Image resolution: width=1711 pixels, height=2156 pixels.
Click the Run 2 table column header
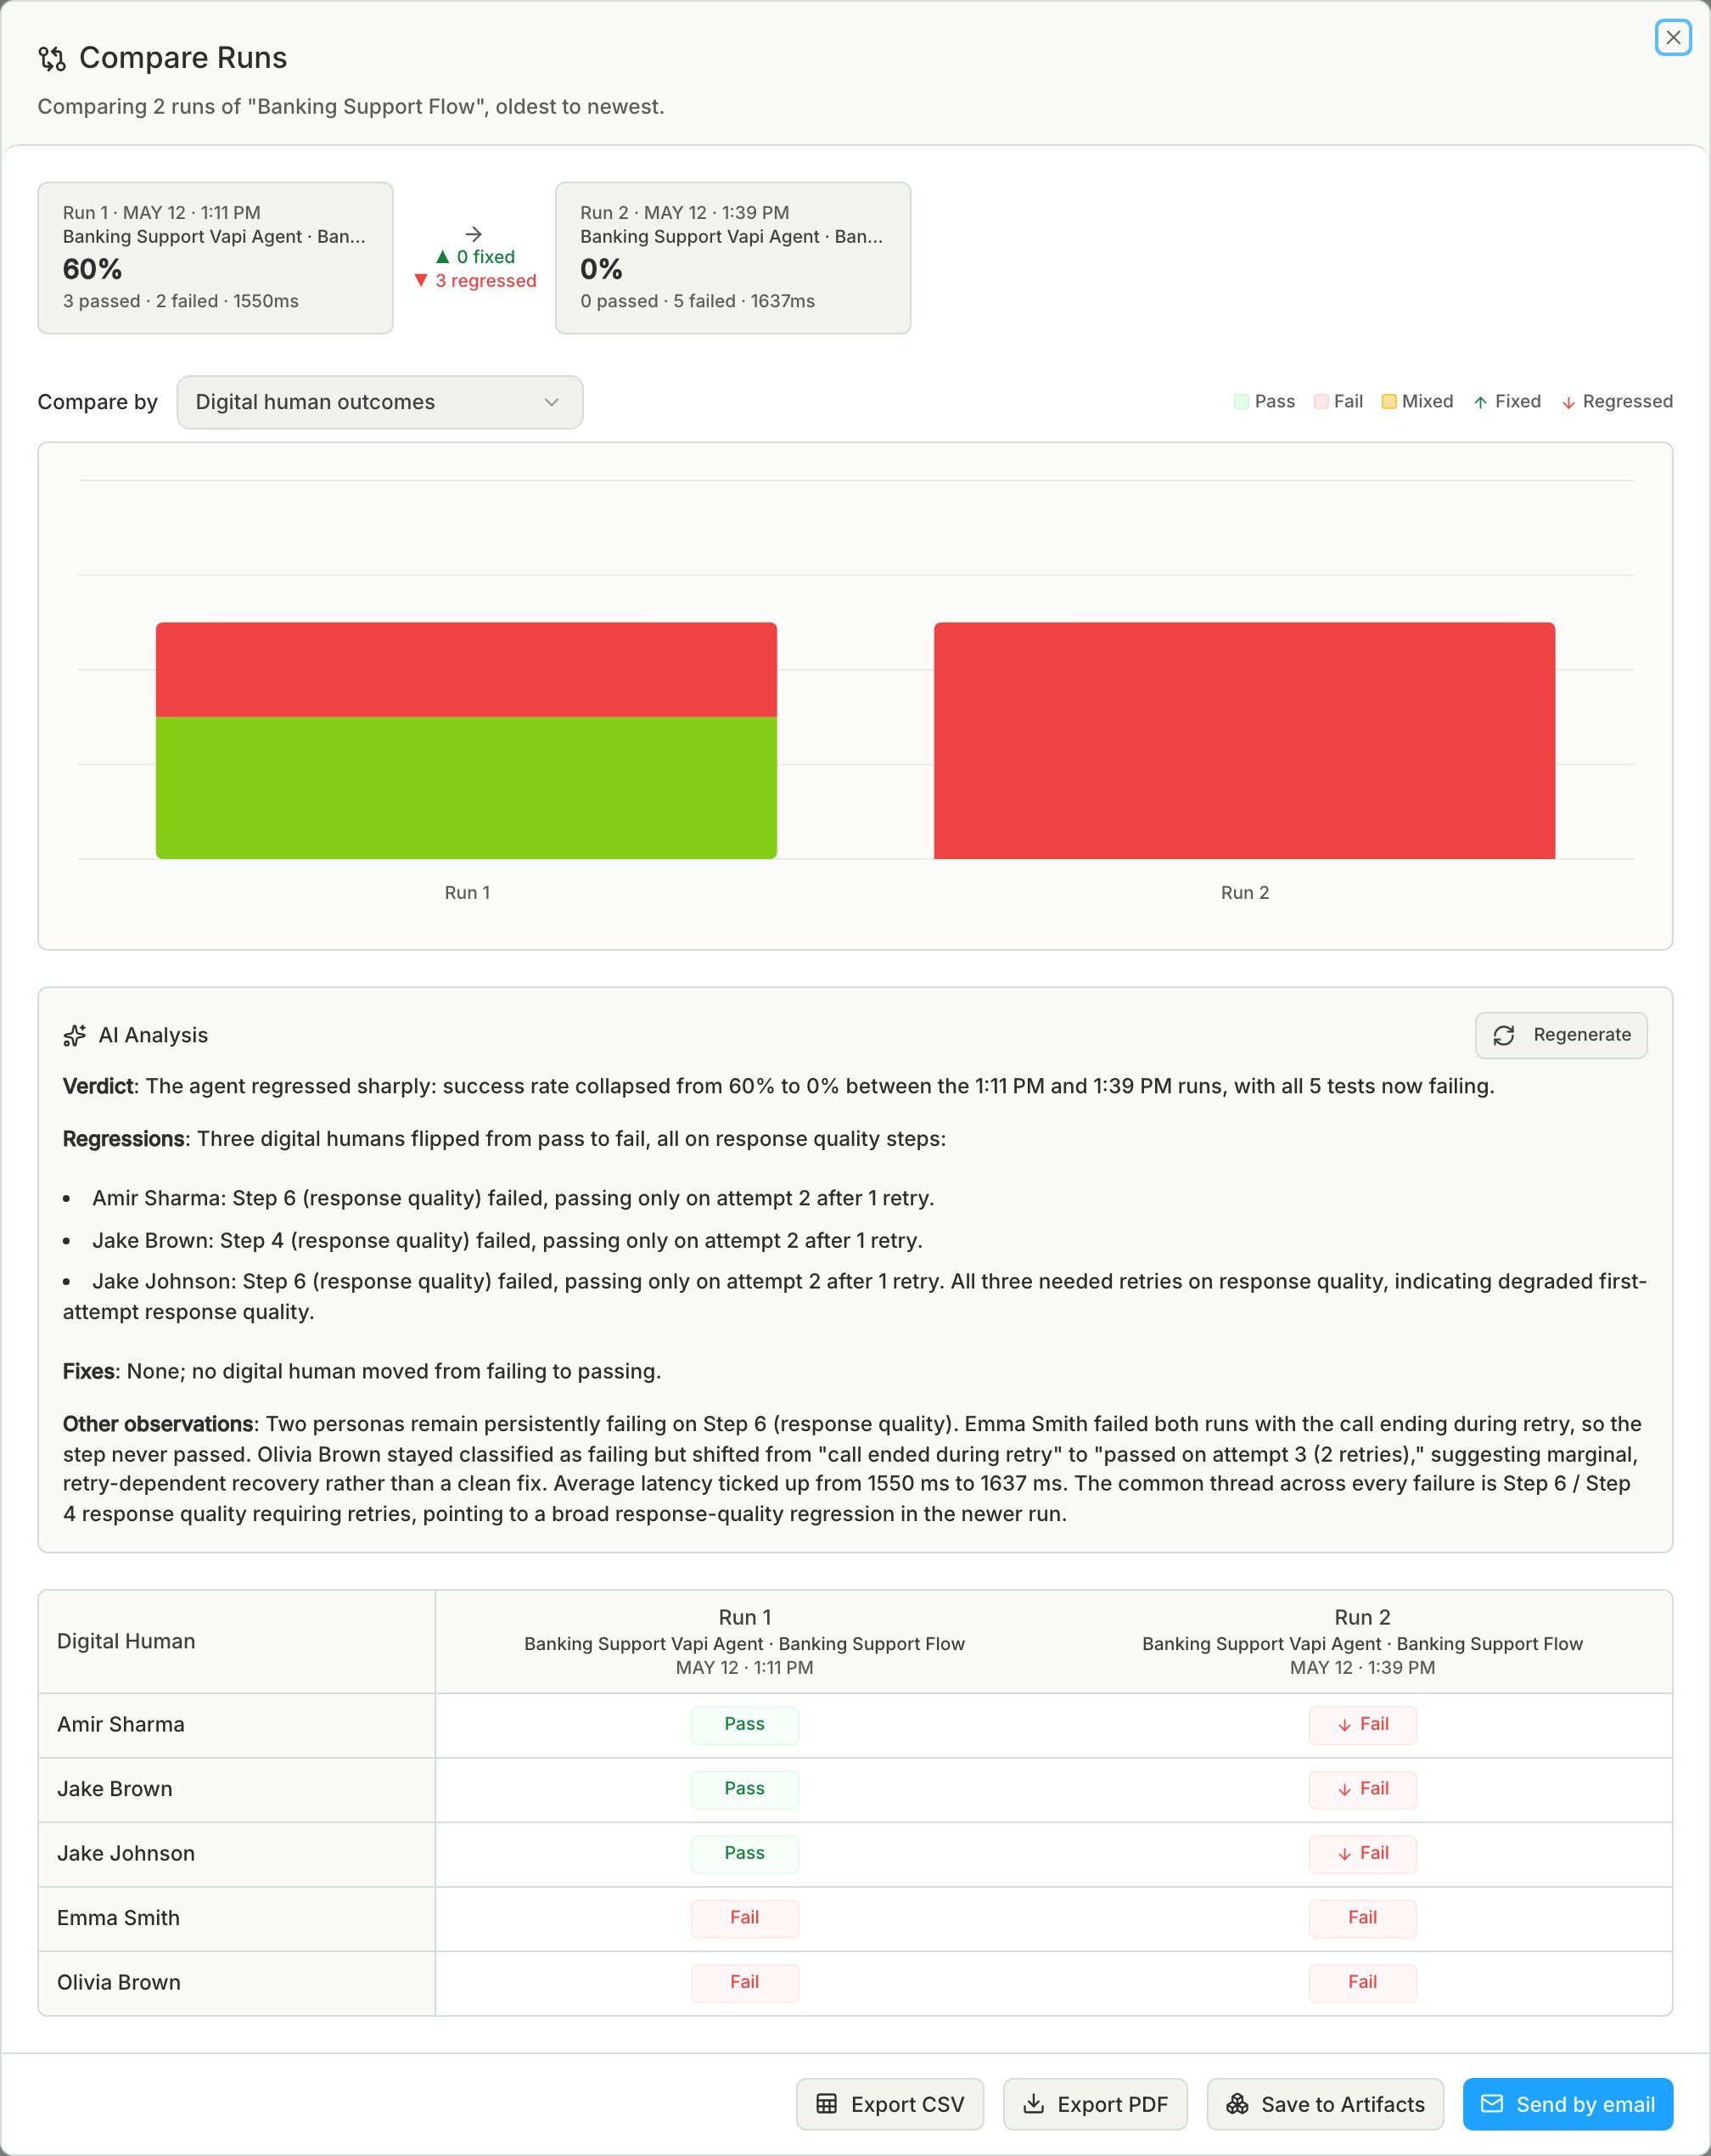pyautogui.click(x=1362, y=1641)
